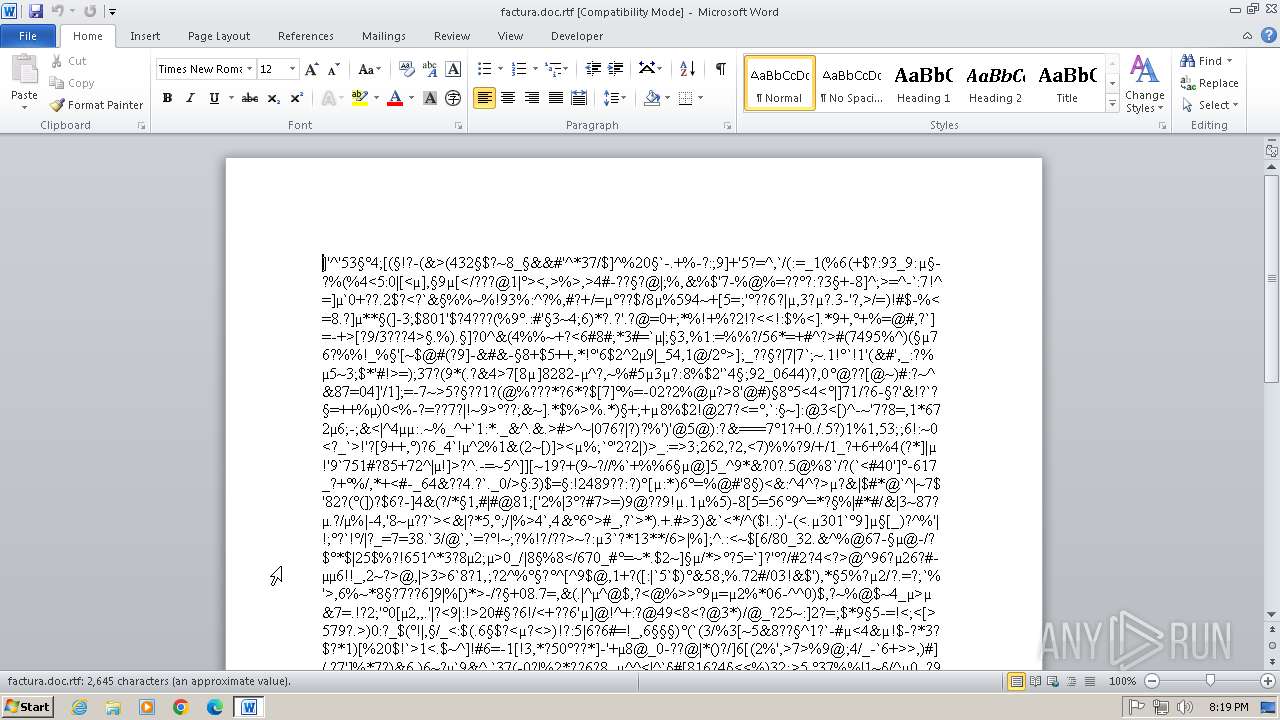1280x720 pixels.
Task: Click the Sort icon
Action: pos(687,69)
